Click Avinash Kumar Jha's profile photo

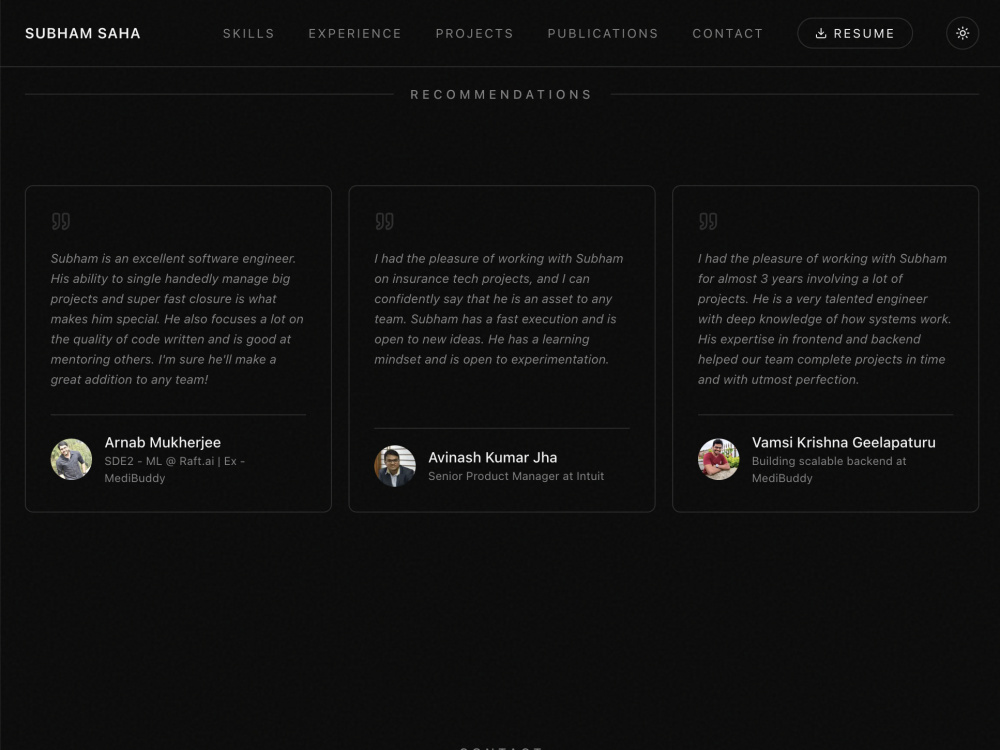tap(395, 466)
